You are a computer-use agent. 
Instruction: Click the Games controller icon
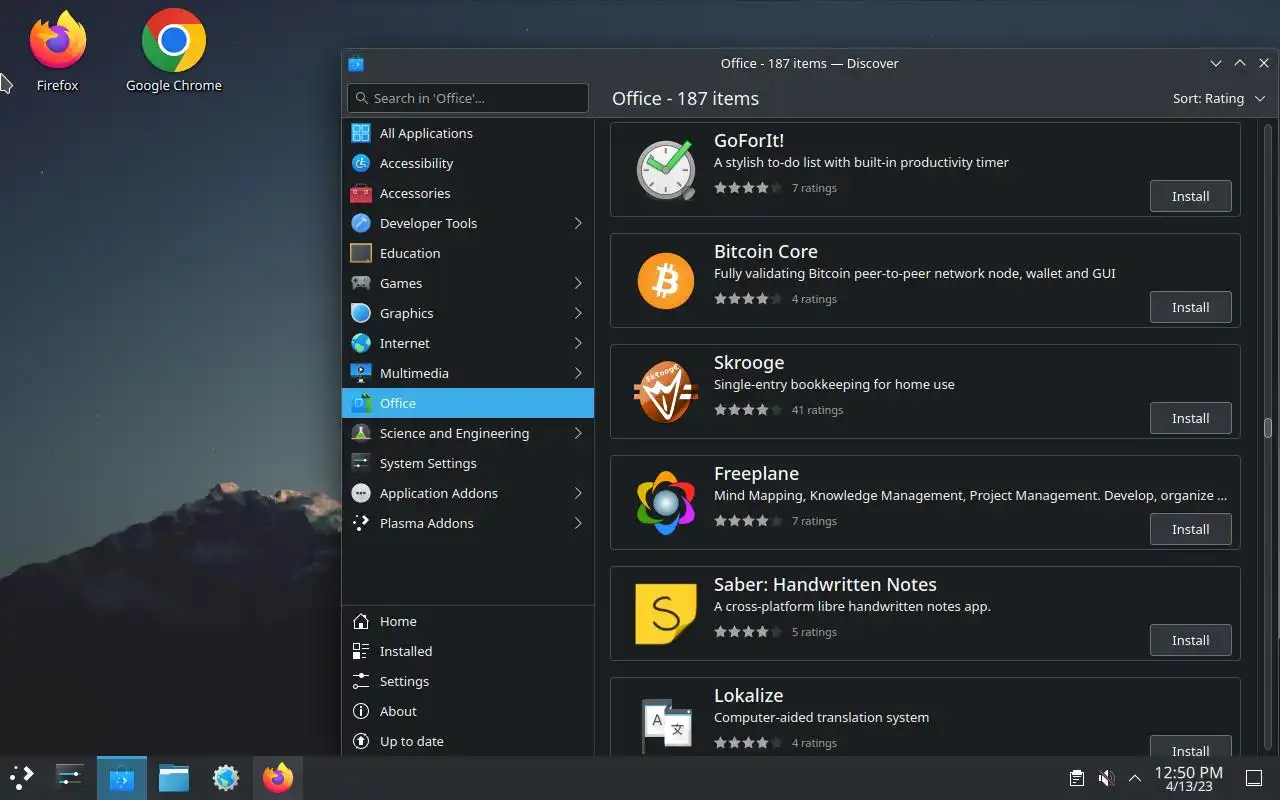361,283
